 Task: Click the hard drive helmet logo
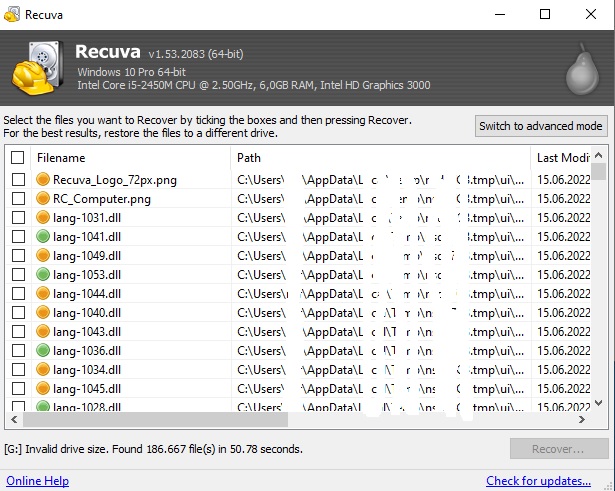coord(38,68)
